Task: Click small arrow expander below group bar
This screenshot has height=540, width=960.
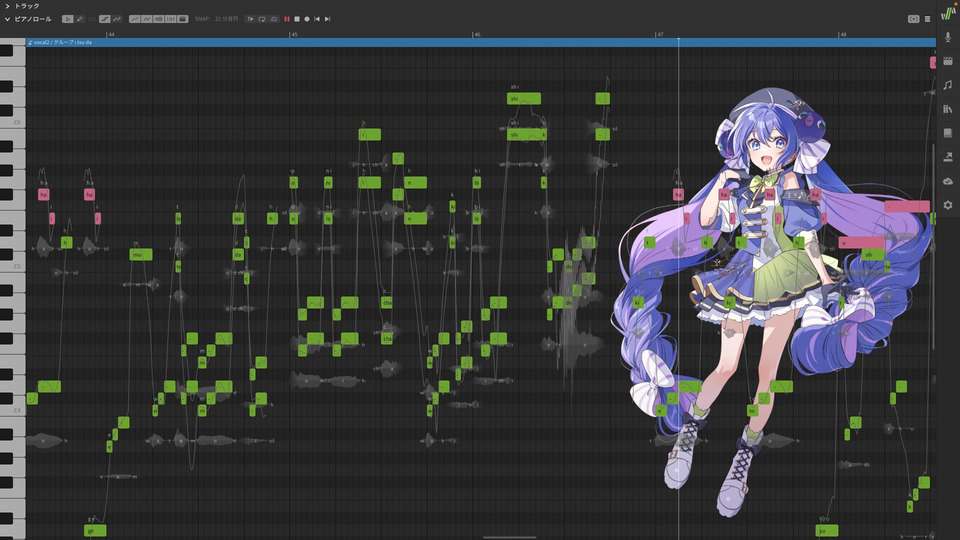Action: click(934, 51)
